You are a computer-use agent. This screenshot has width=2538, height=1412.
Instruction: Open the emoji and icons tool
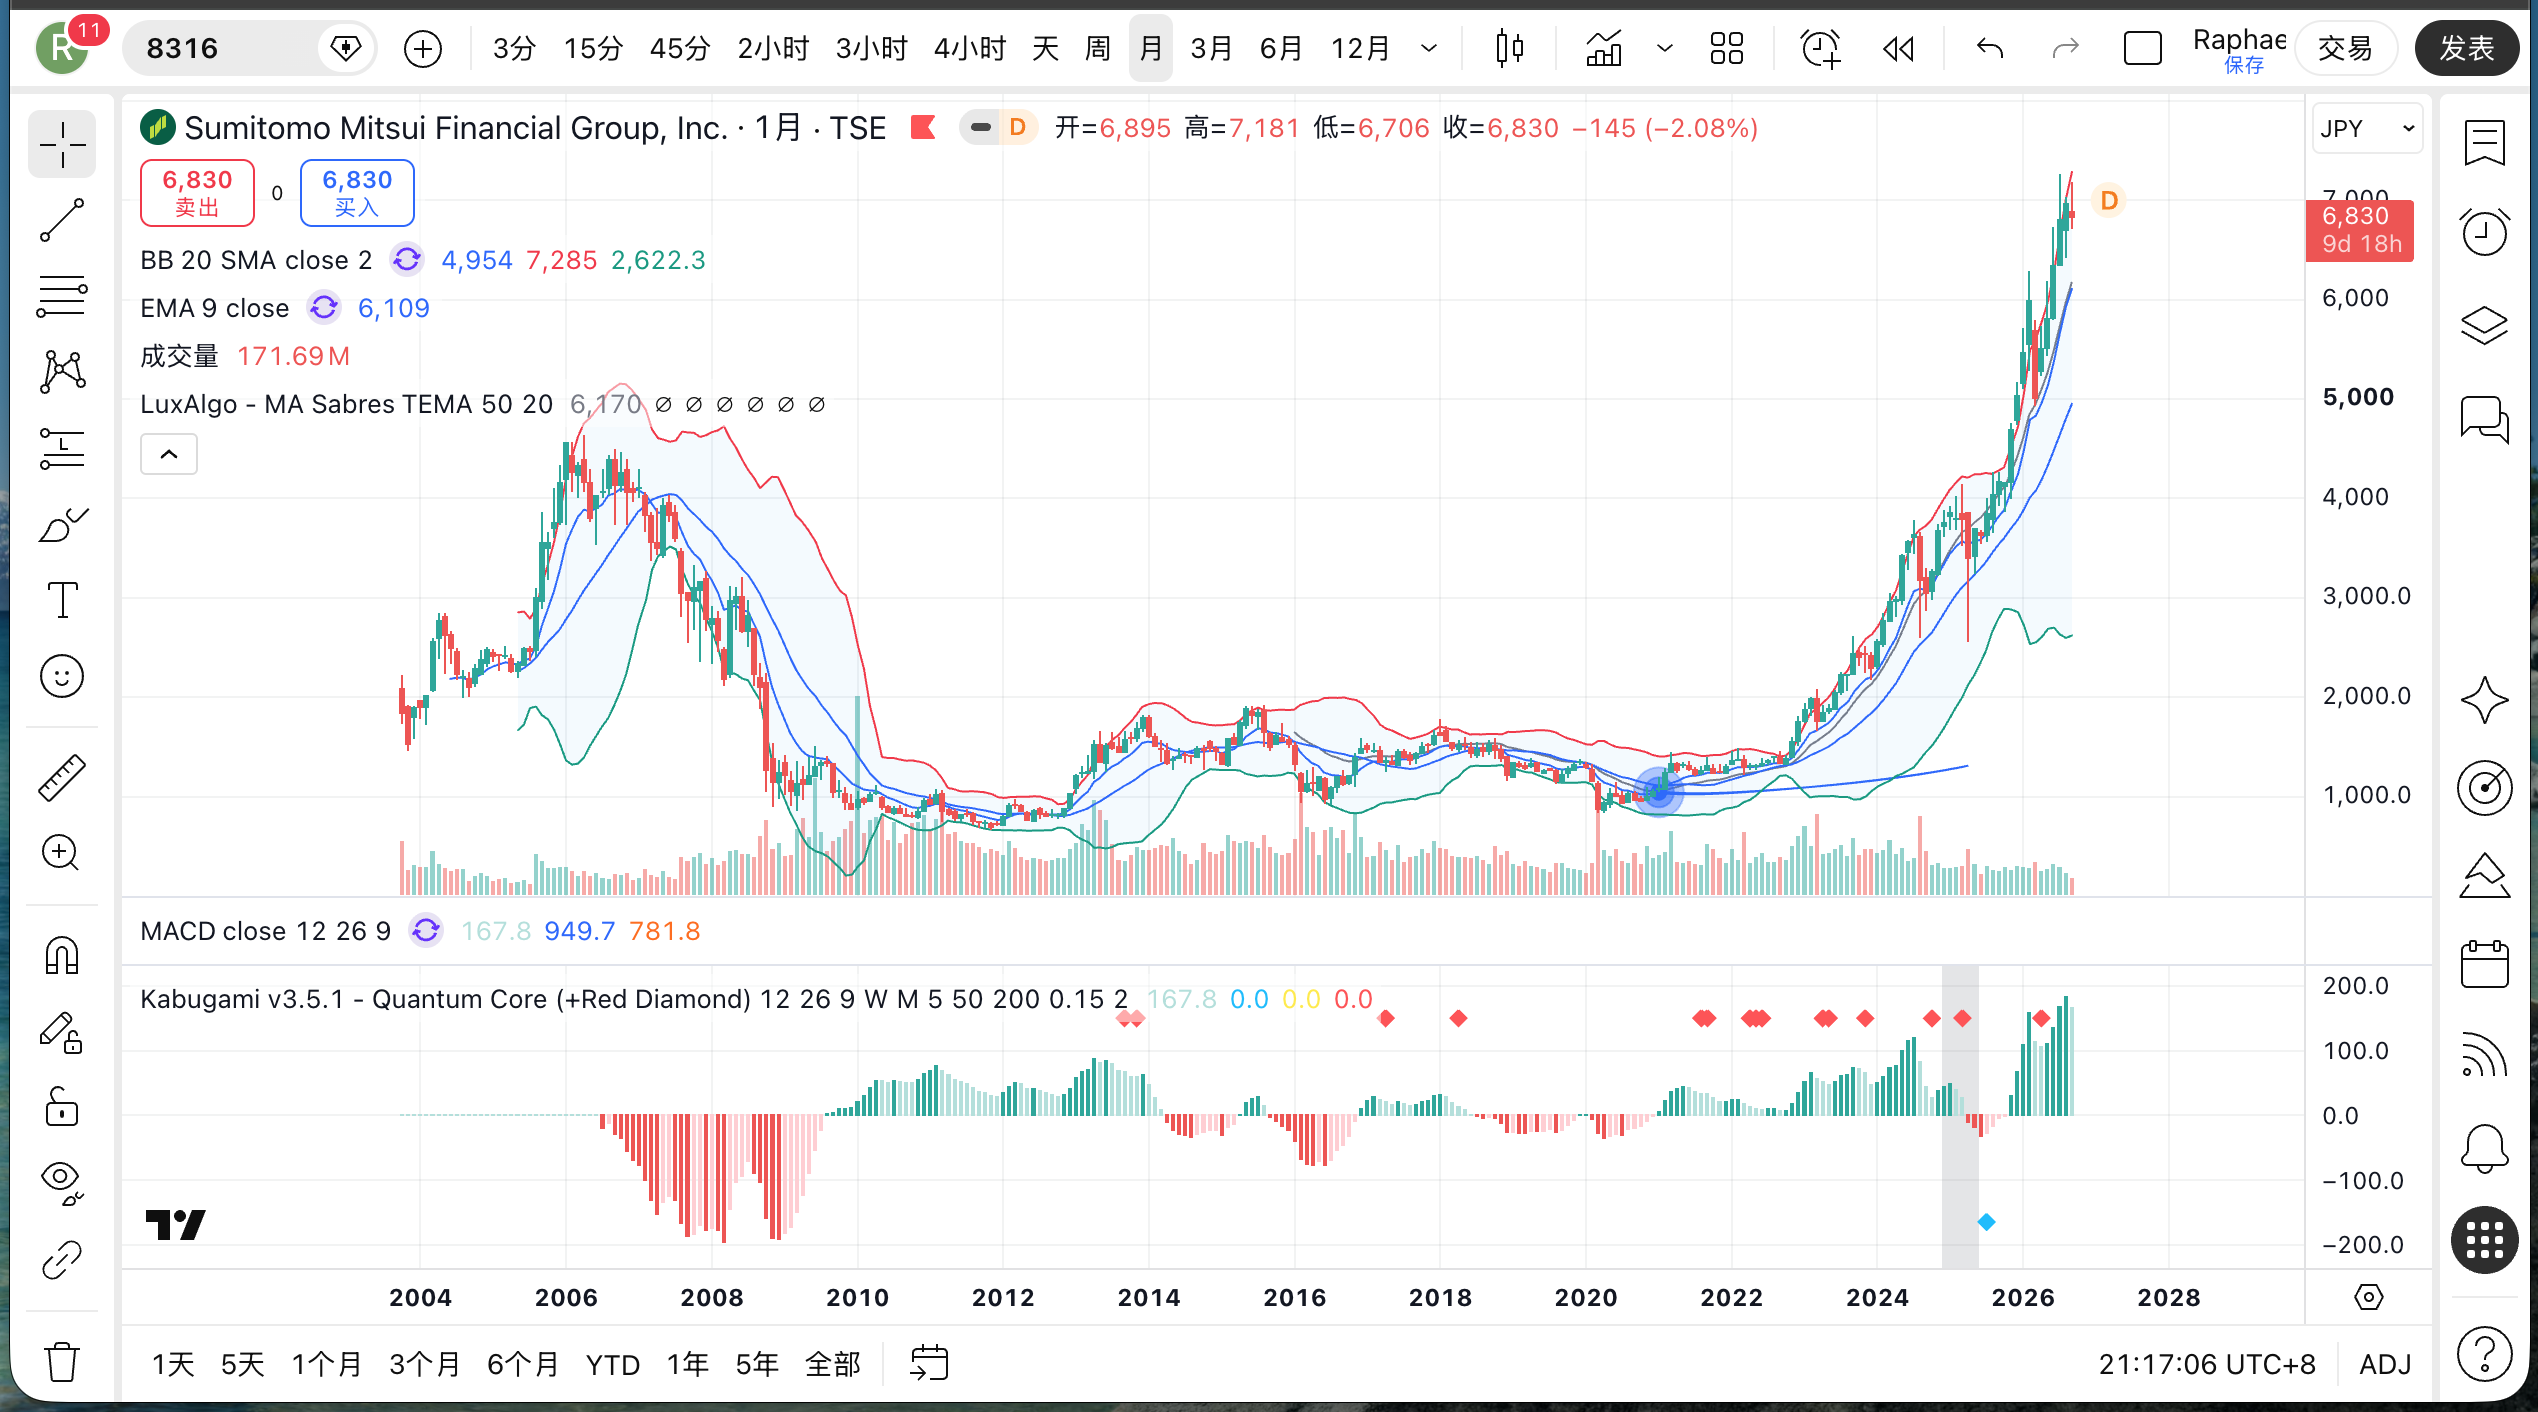(x=62, y=677)
